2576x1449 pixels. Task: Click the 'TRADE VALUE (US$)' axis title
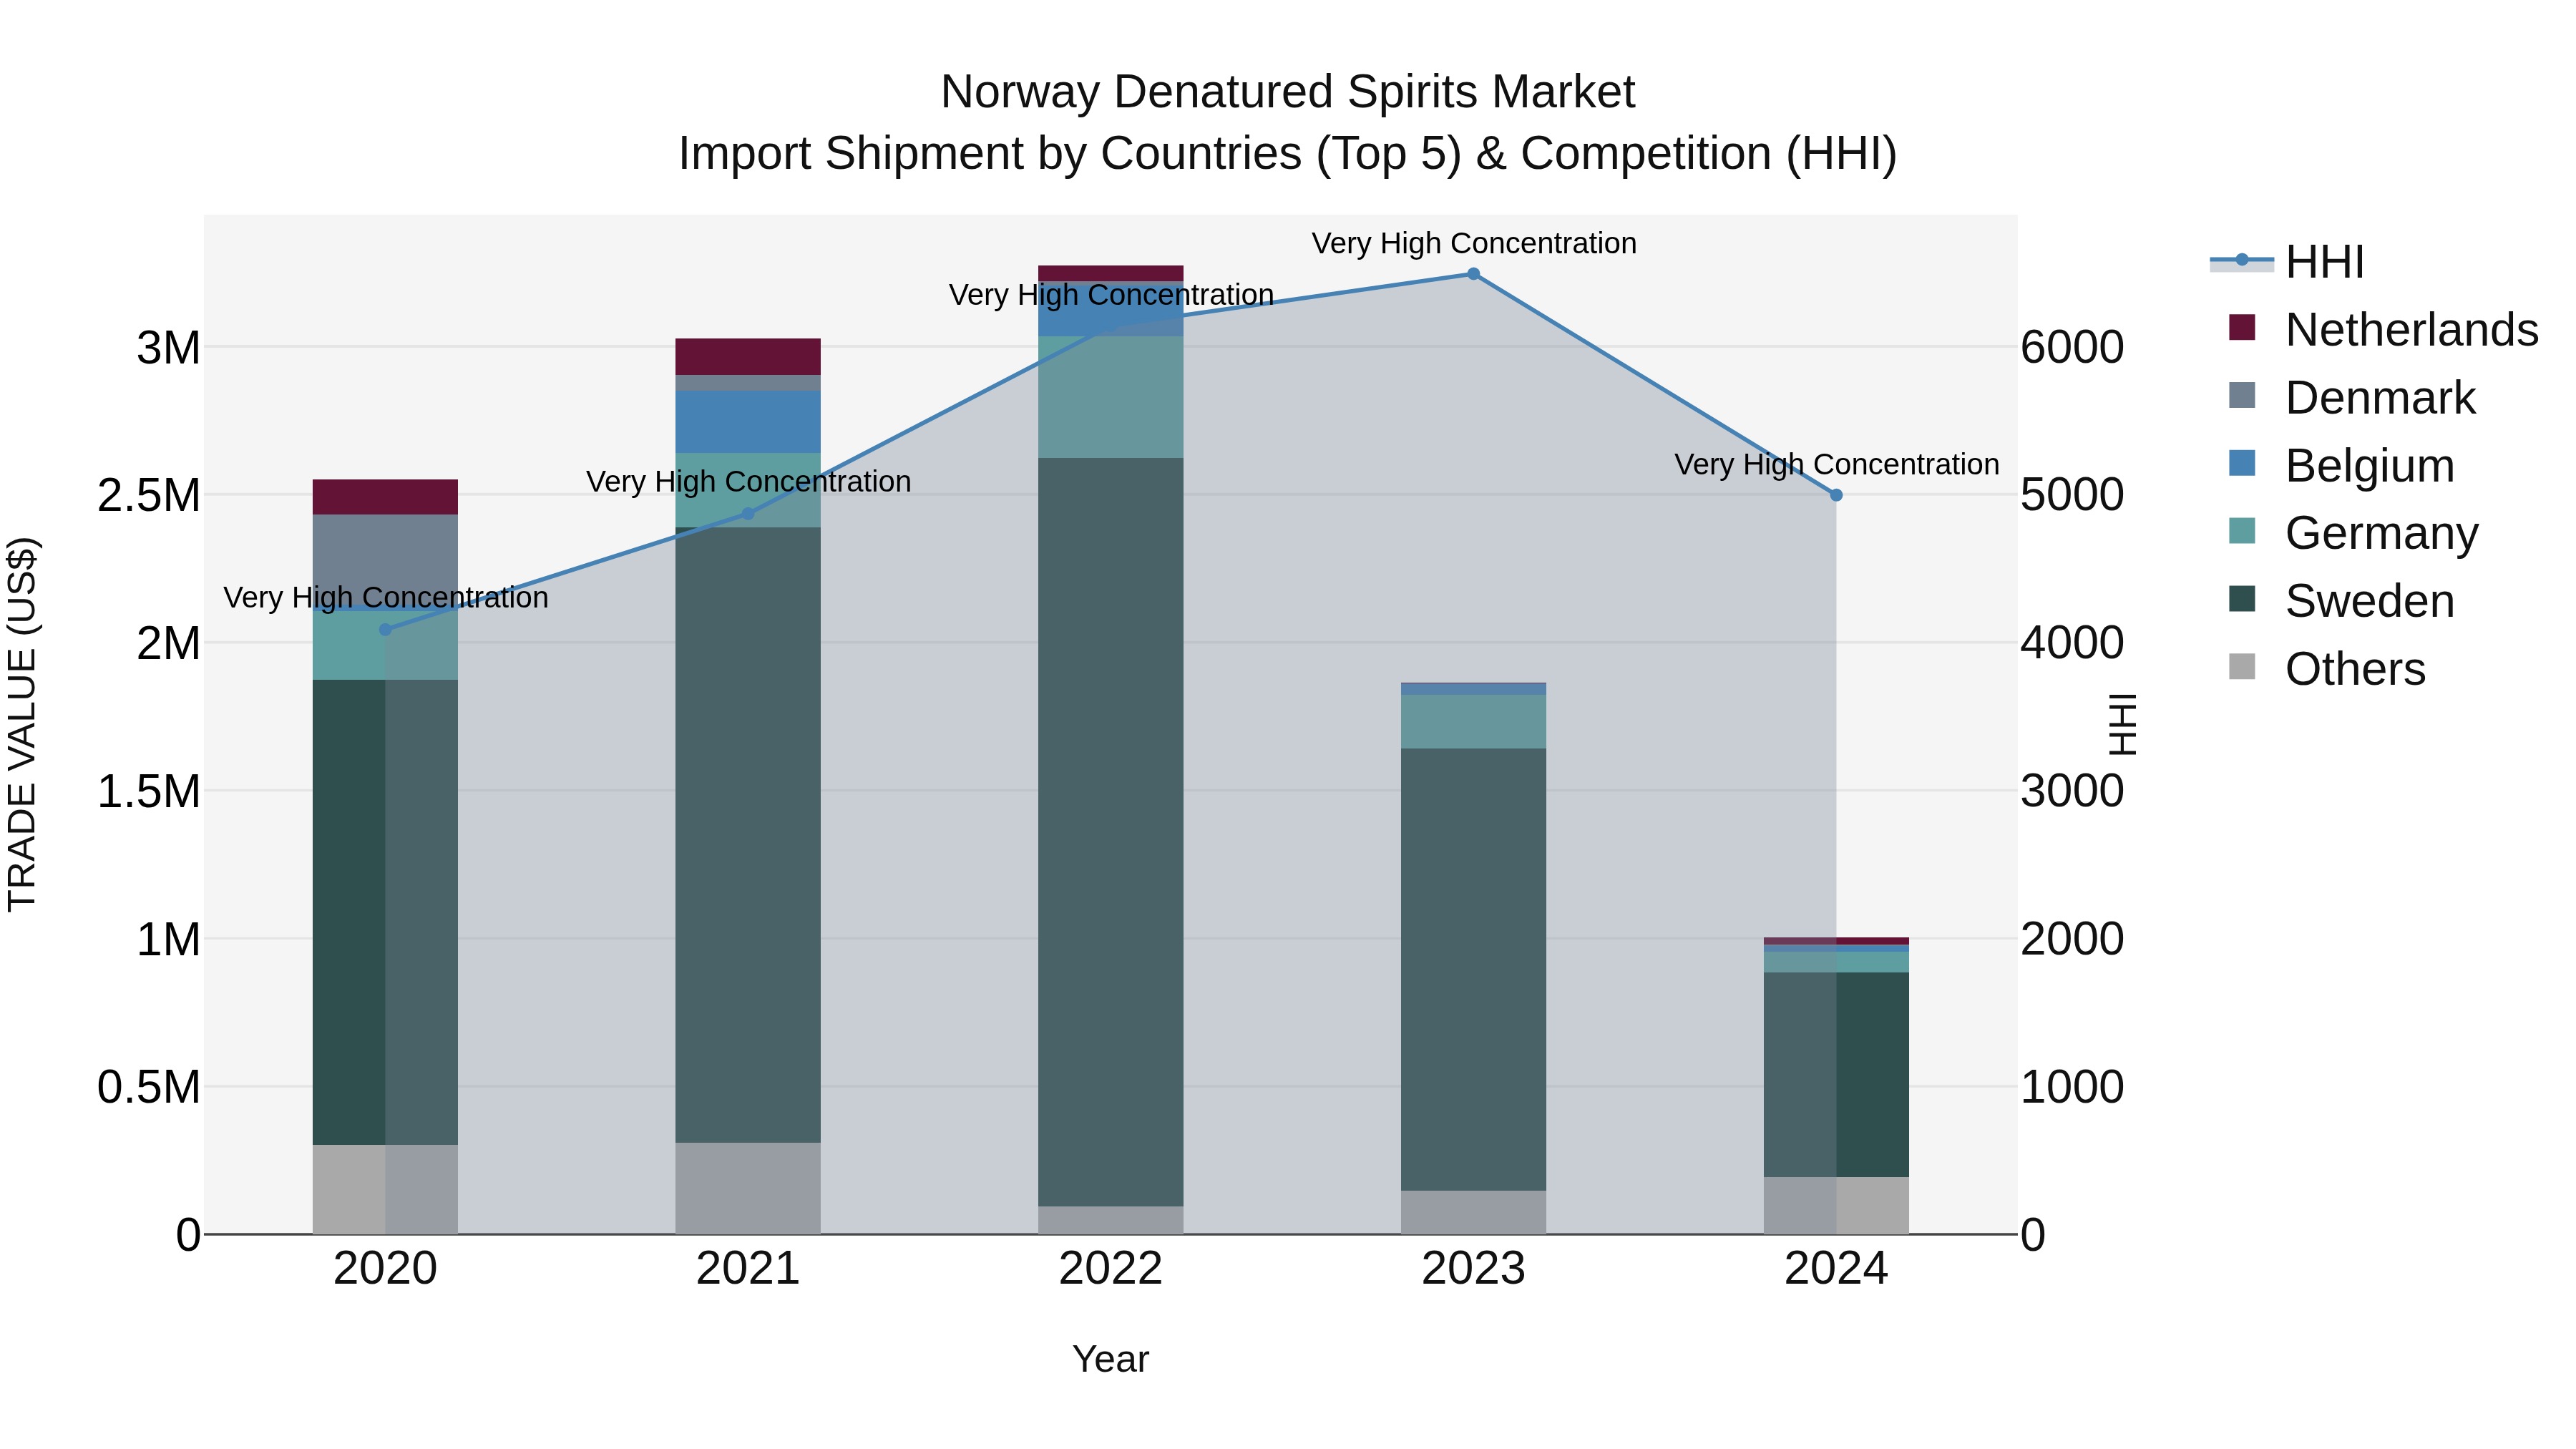[x=22, y=724]
